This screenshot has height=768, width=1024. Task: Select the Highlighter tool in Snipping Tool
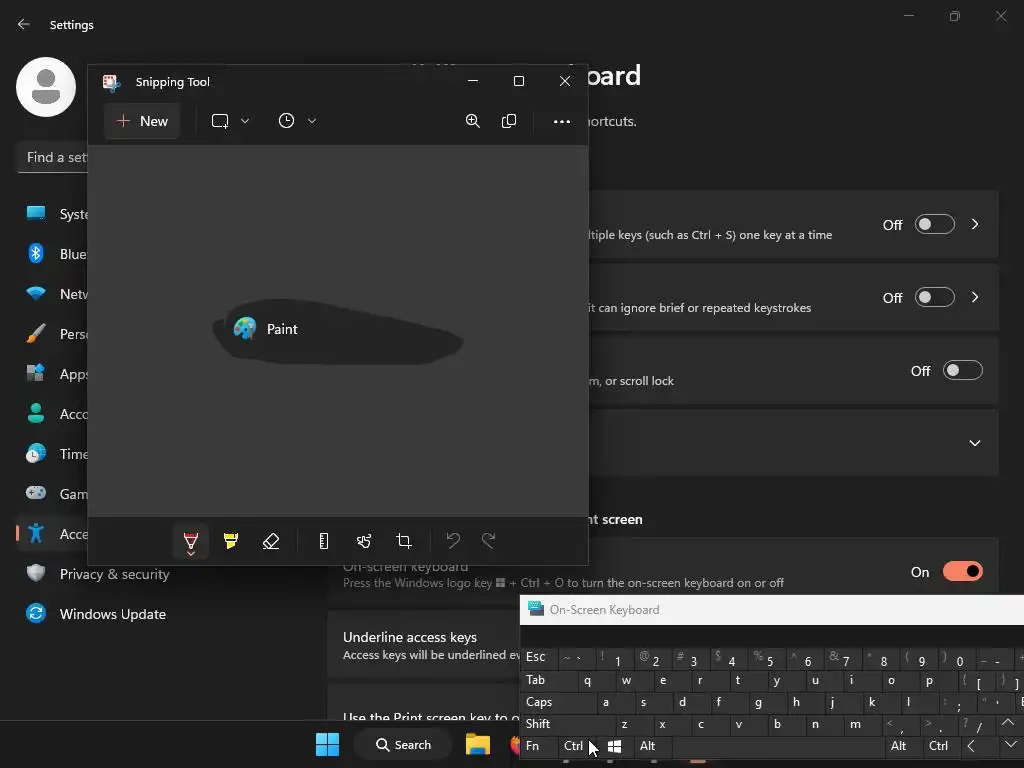click(x=231, y=541)
